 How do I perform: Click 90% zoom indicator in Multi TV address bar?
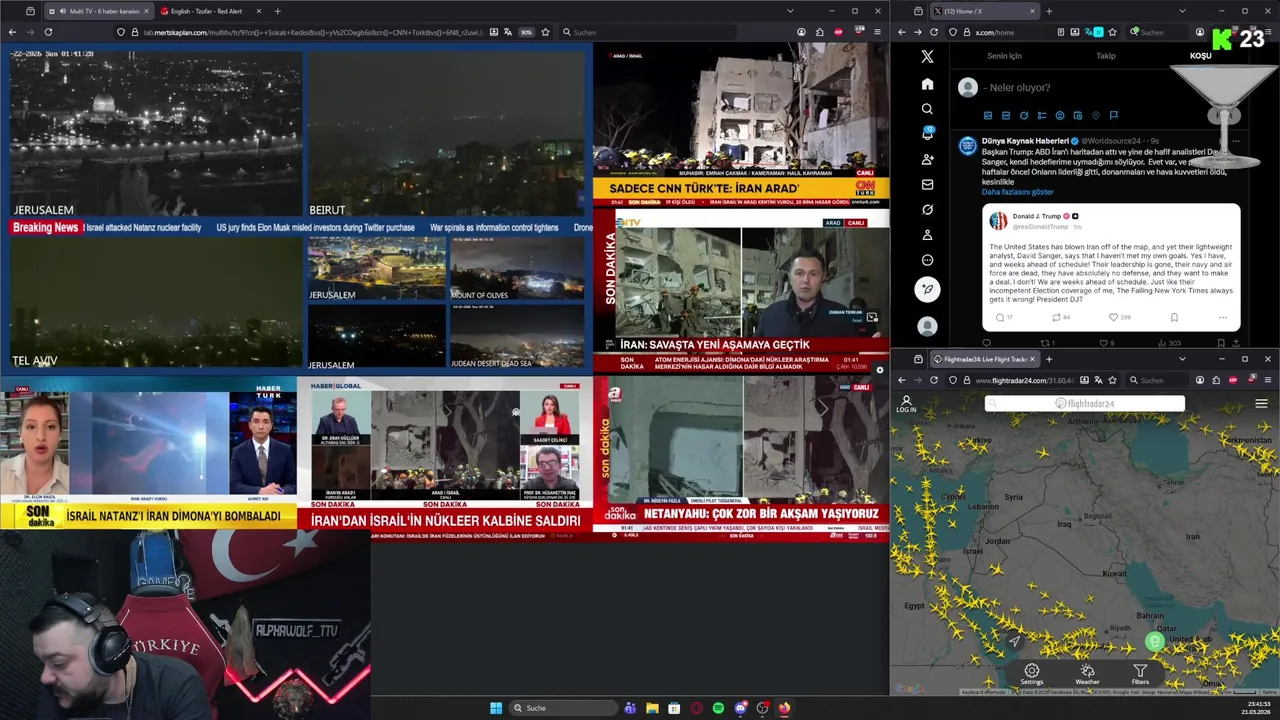coord(526,32)
